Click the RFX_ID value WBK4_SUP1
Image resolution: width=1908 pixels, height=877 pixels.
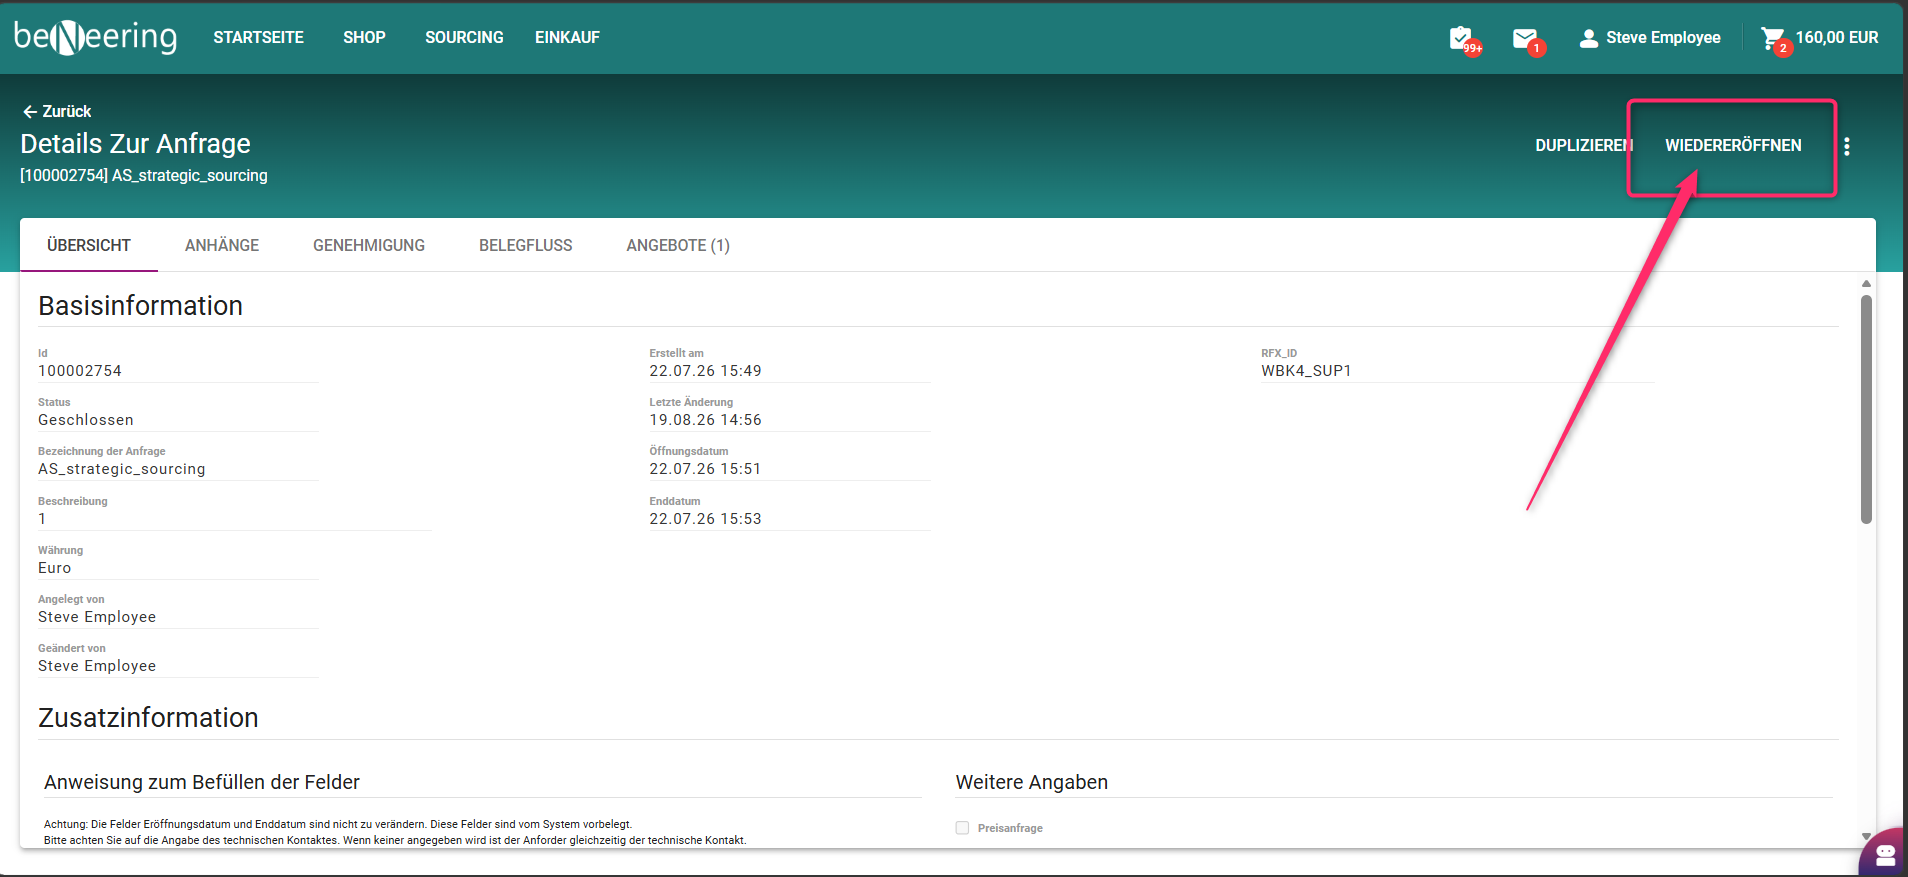[1306, 371]
